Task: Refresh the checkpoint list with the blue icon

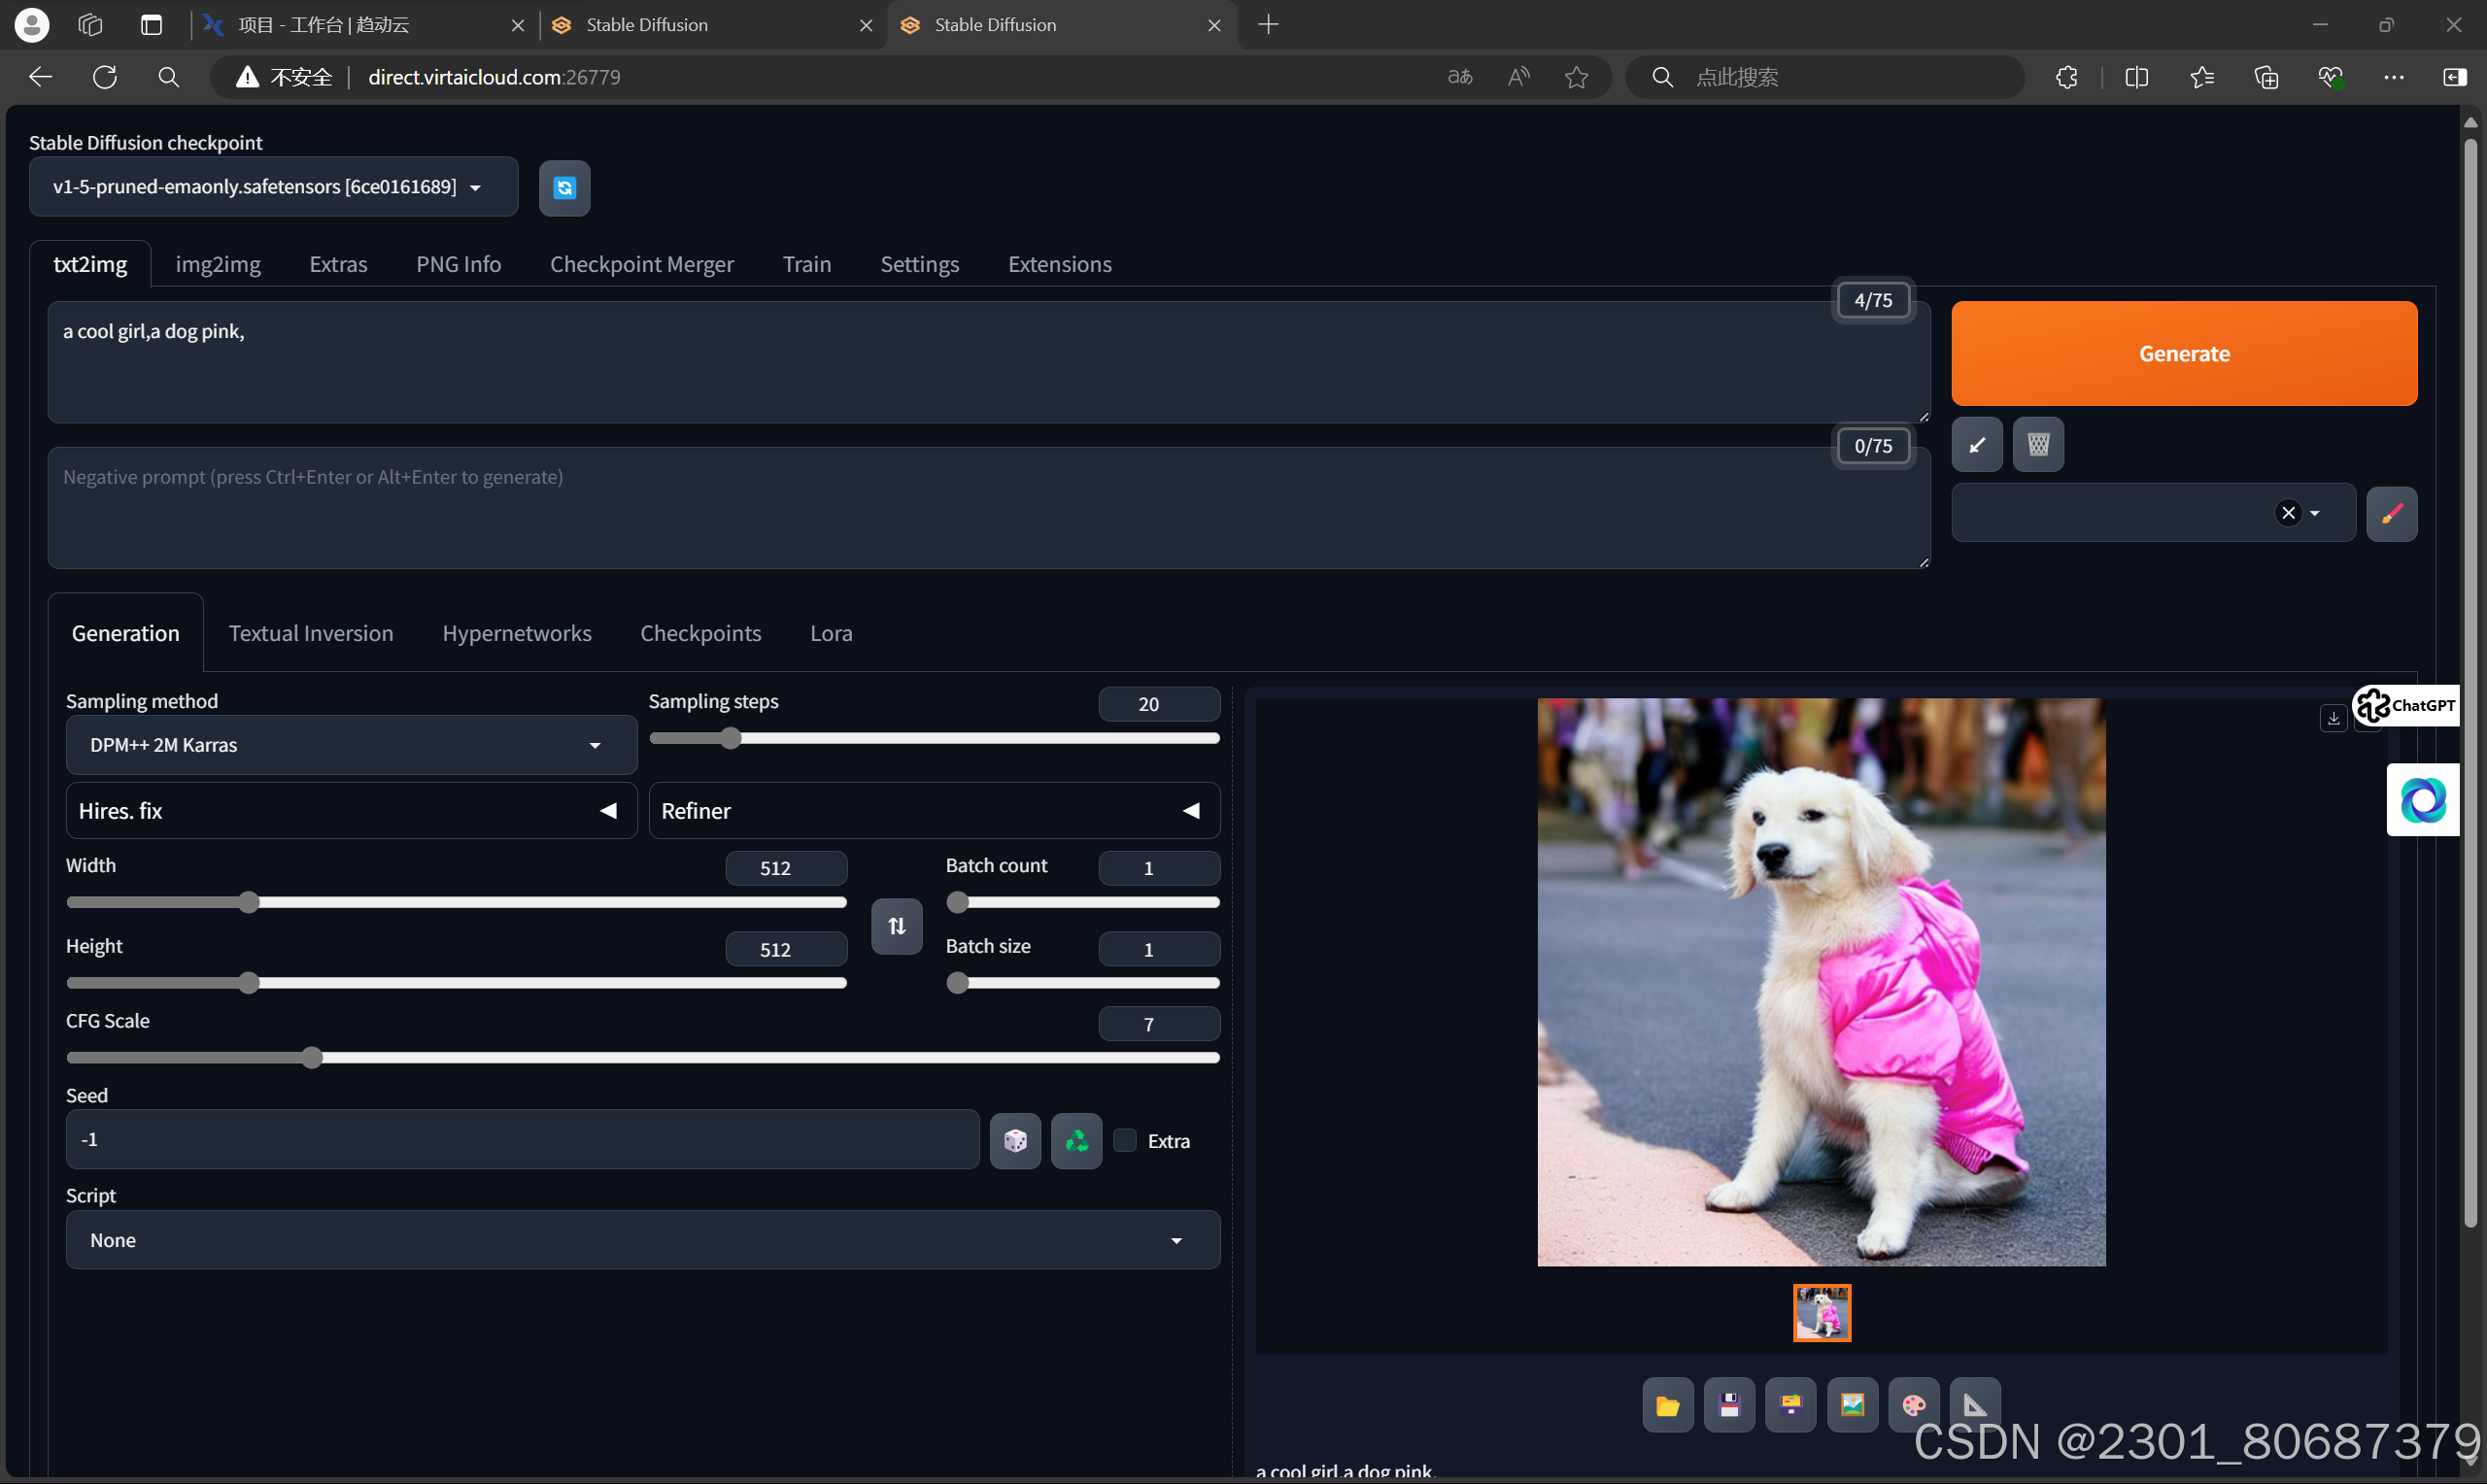Action: [564, 188]
